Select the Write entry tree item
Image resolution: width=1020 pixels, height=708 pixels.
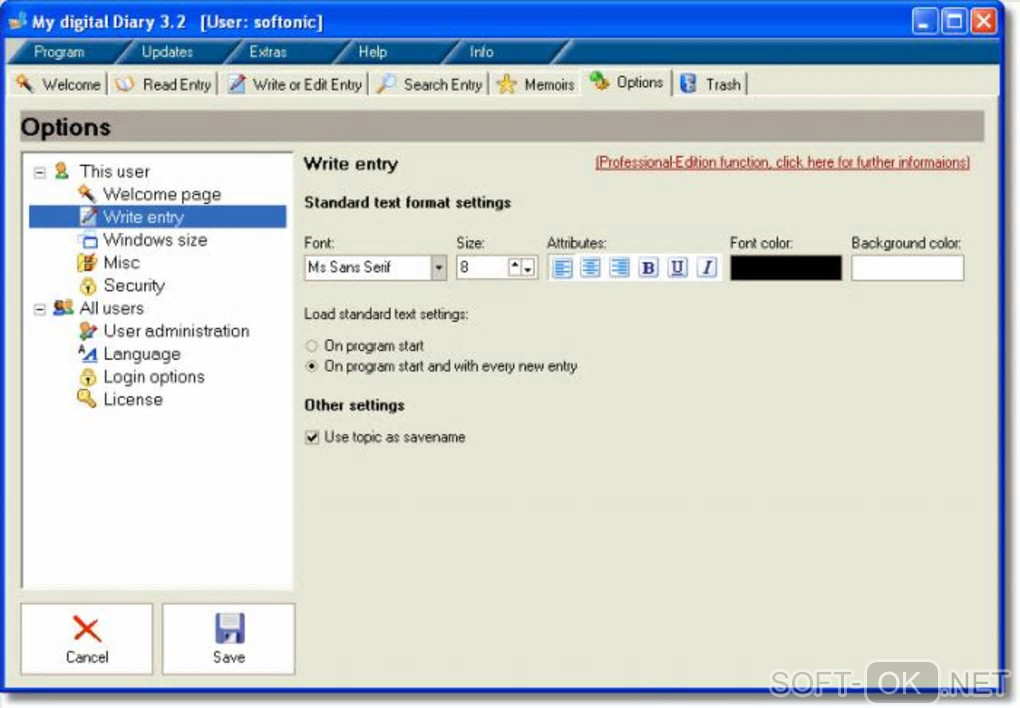point(157,217)
